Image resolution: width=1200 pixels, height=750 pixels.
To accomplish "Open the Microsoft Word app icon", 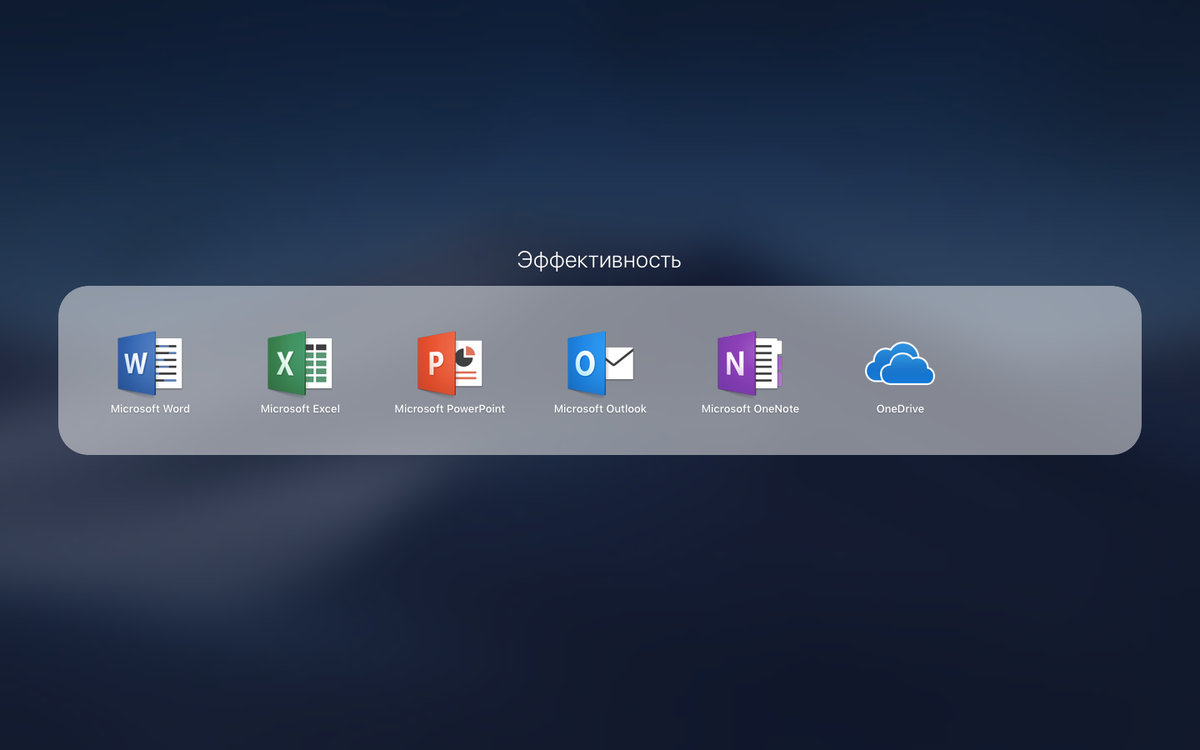I will [x=150, y=363].
